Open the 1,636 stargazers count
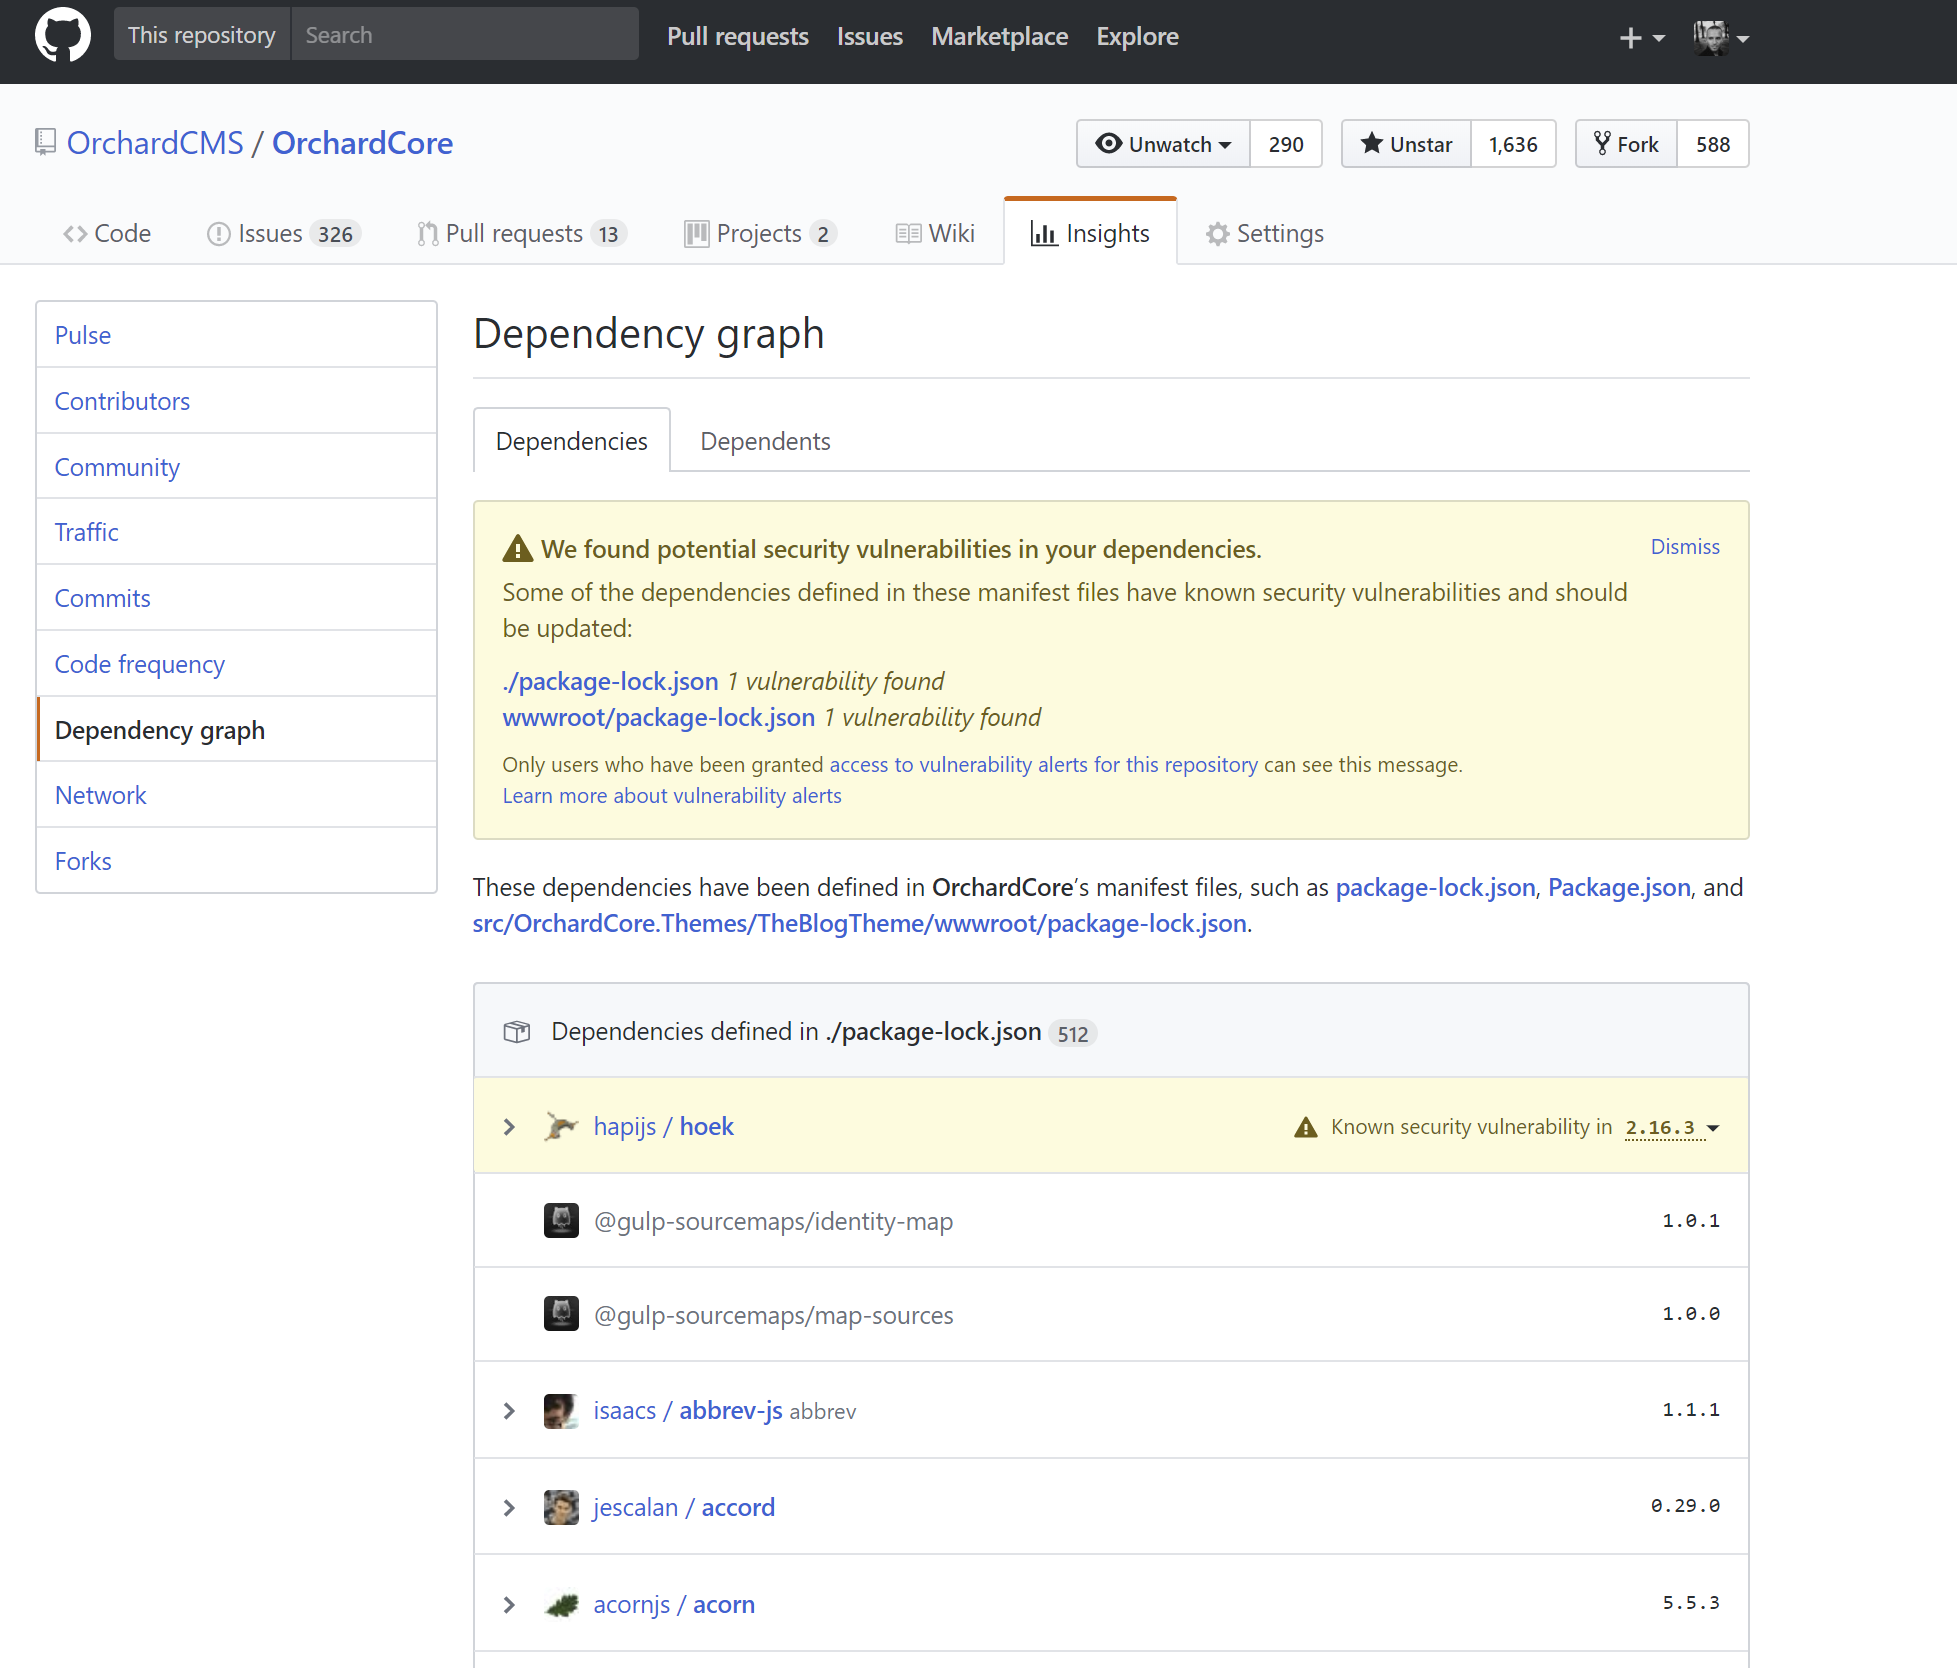 1513,144
